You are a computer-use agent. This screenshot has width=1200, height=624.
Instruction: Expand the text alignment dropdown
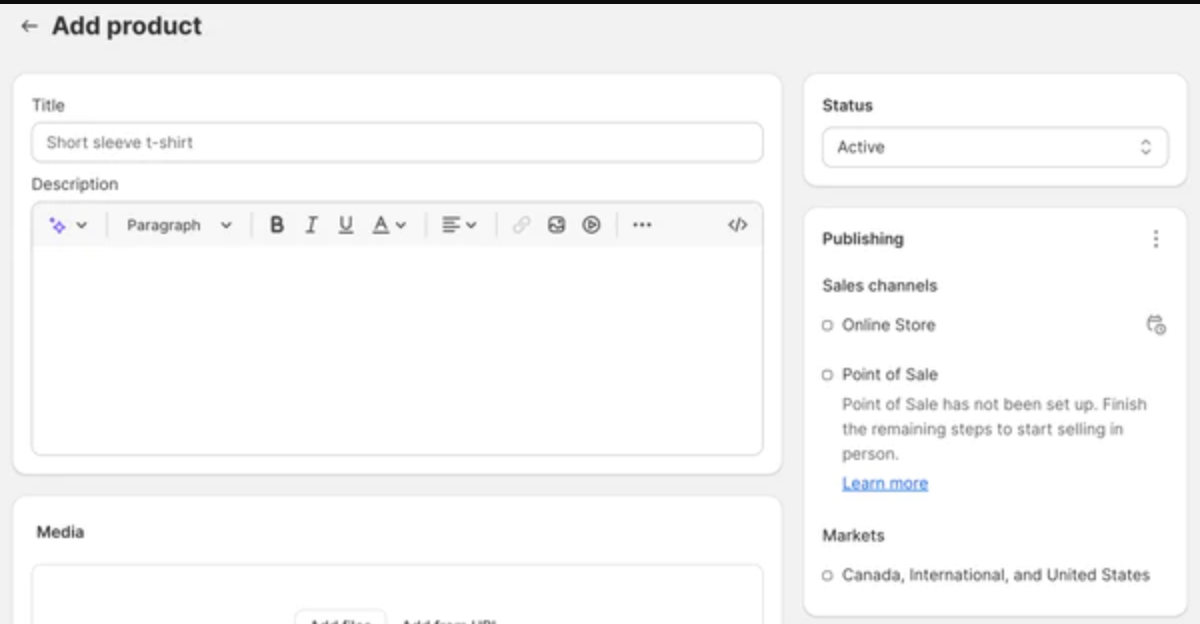pos(459,225)
